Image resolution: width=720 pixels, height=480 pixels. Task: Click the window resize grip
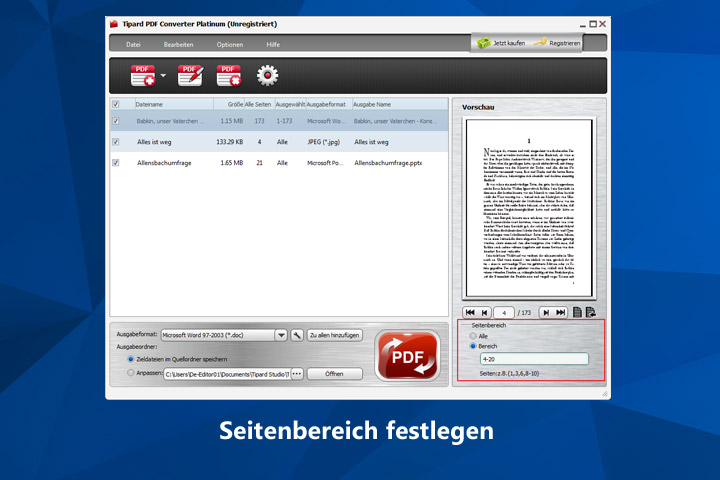[605, 394]
